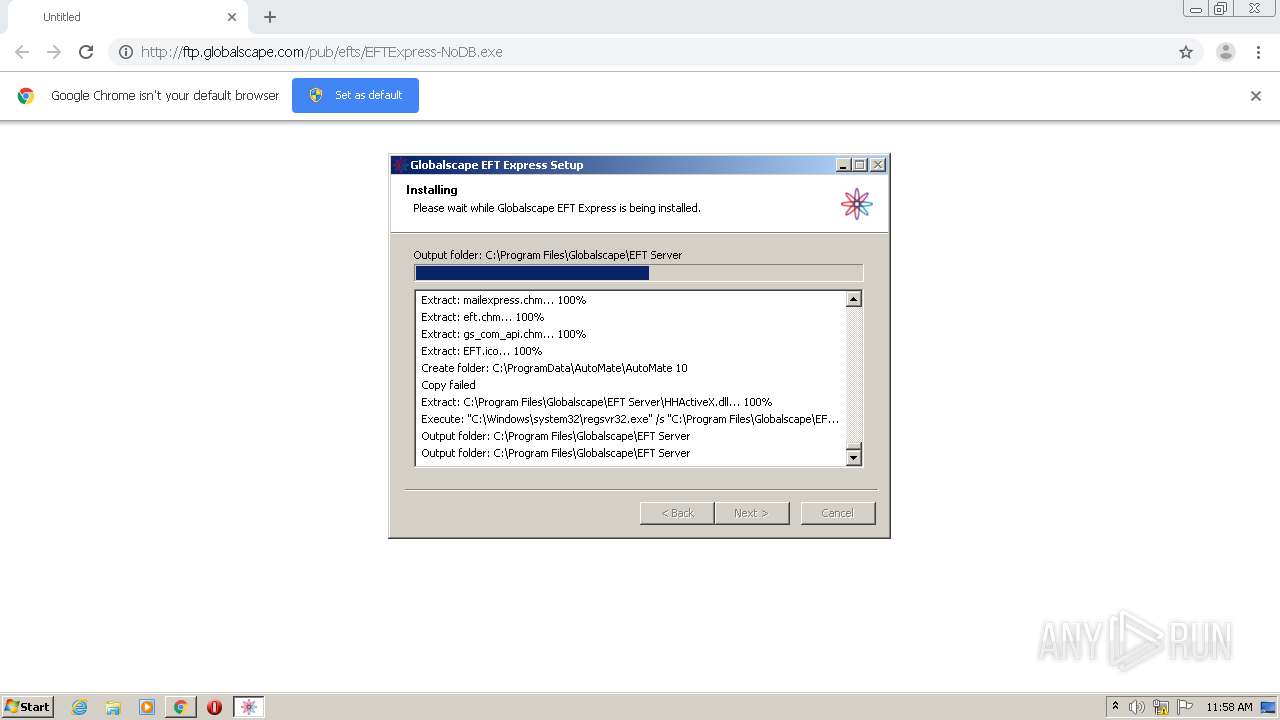Click the install log scroll up arrow
The image size is (1280, 720).
(854, 299)
